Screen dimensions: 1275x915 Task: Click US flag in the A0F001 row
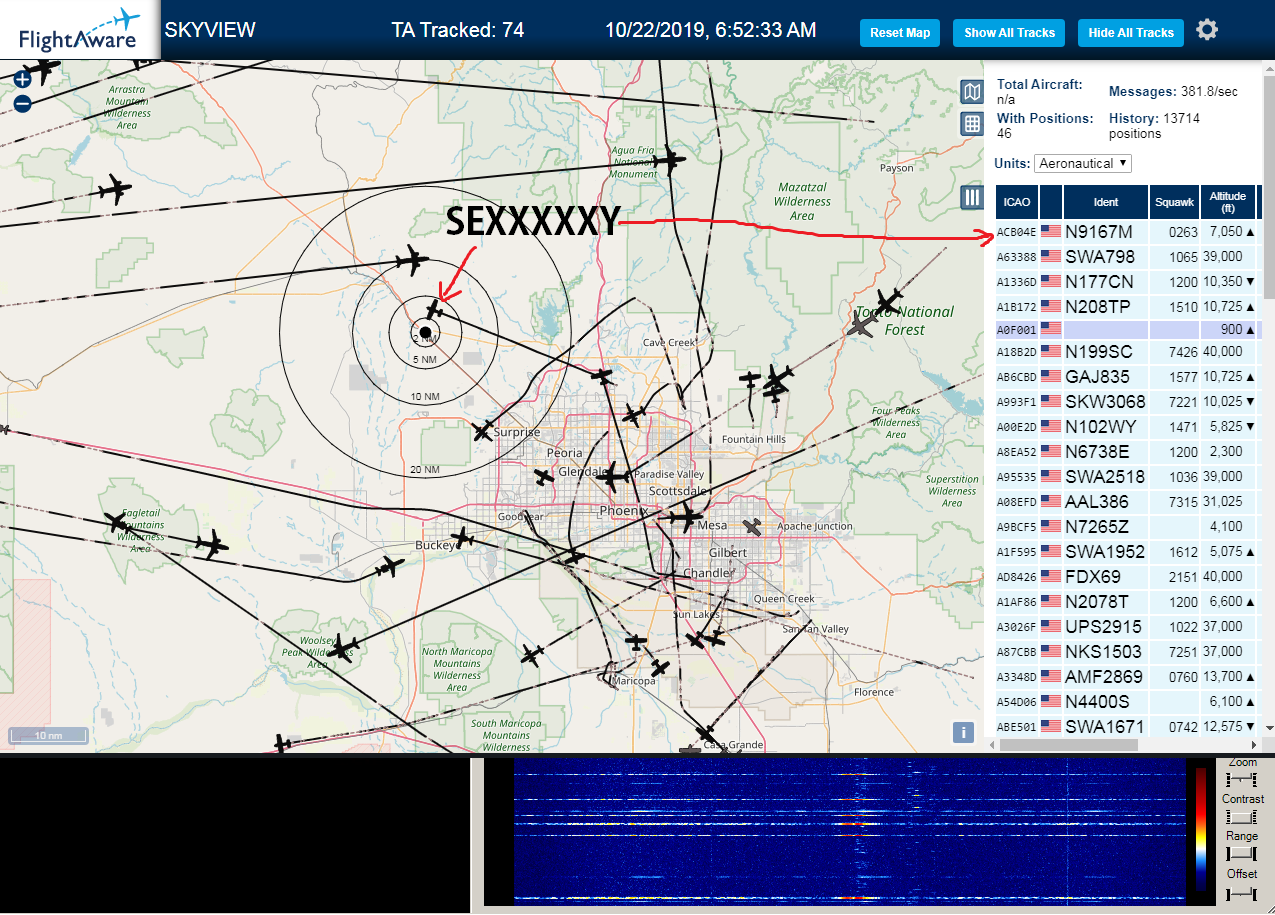pos(1051,327)
